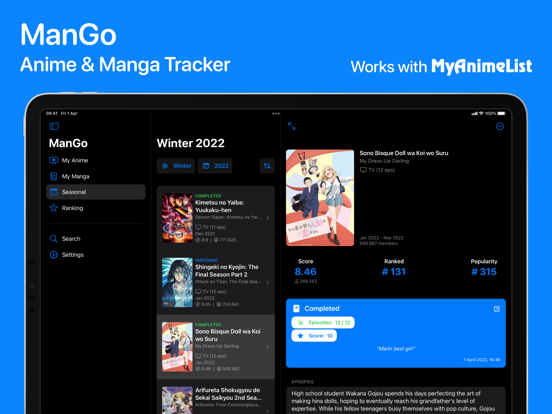The image size is (552, 414).
Task: Open the more options circle icon
Action: pos(500,126)
